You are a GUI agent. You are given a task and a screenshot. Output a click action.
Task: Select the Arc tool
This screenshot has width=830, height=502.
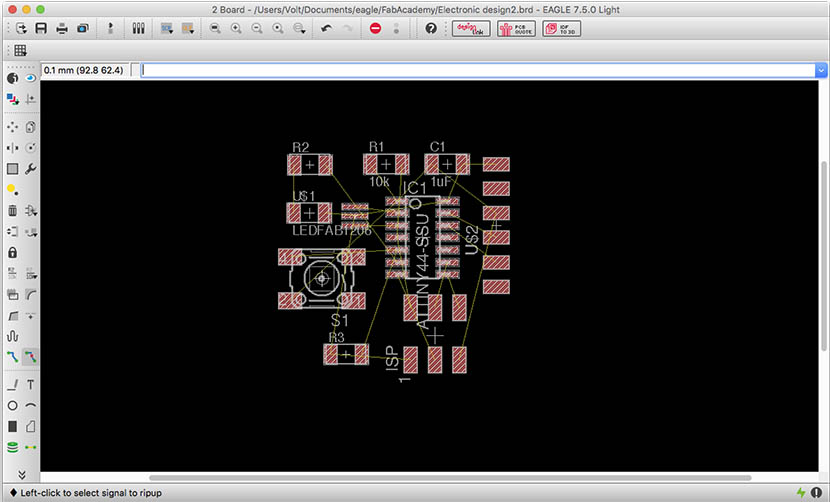tap(31, 406)
